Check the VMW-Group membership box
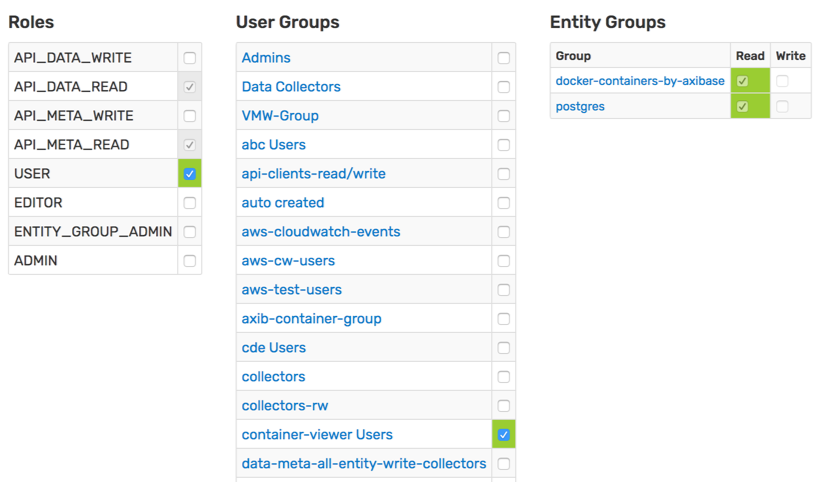The image size is (819, 482). [x=504, y=116]
